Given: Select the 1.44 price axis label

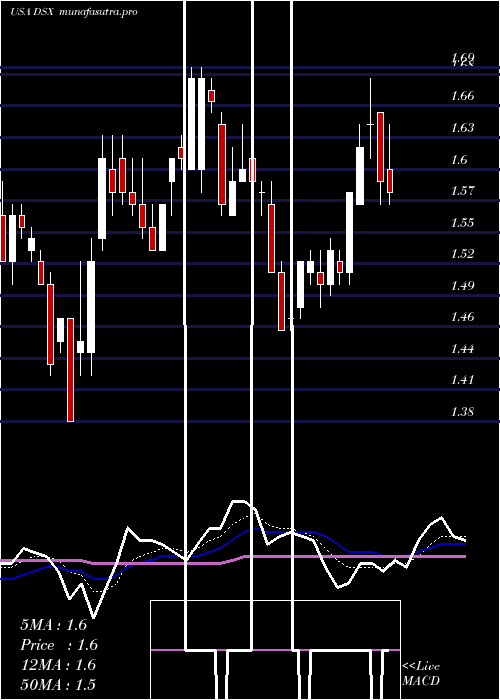Looking at the screenshot, I should click(x=462, y=348).
